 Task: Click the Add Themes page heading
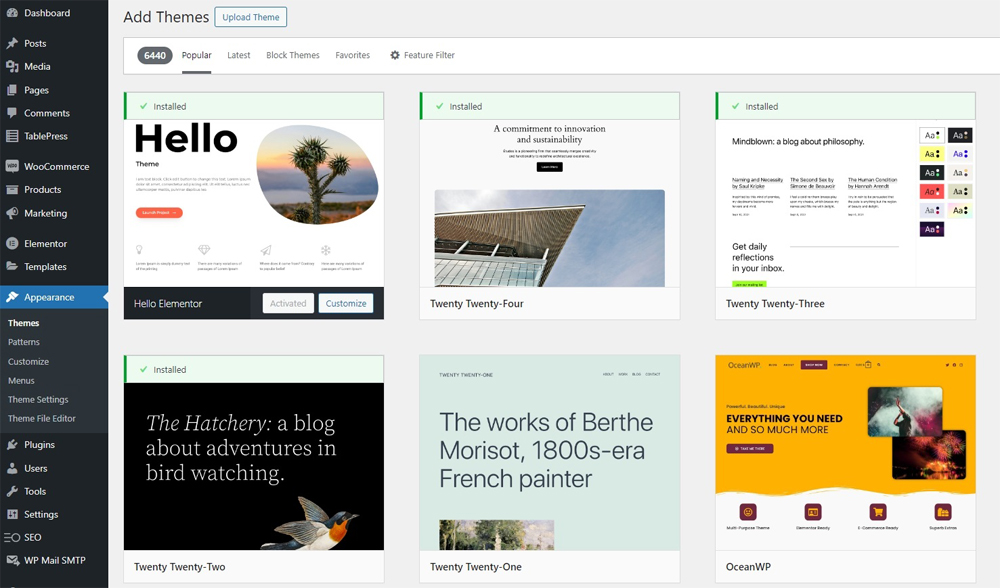[x=166, y=17]
